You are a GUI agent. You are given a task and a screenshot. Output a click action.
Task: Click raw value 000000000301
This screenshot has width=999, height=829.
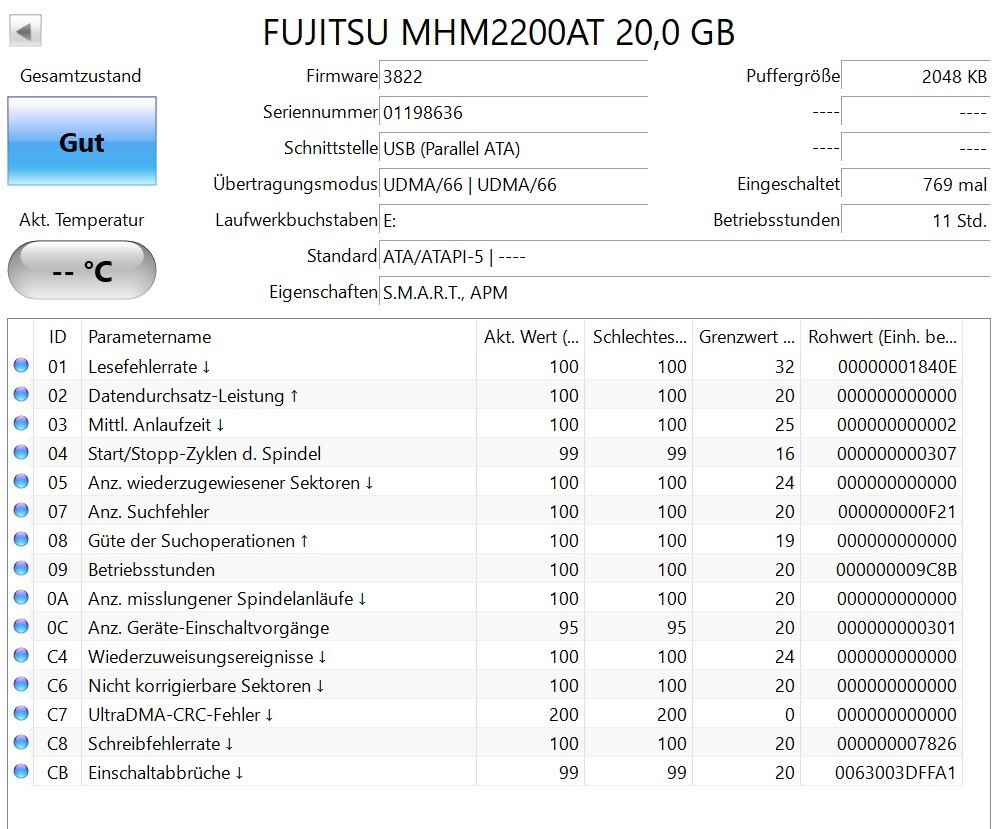pyautogui.click(x=897, y=628)
